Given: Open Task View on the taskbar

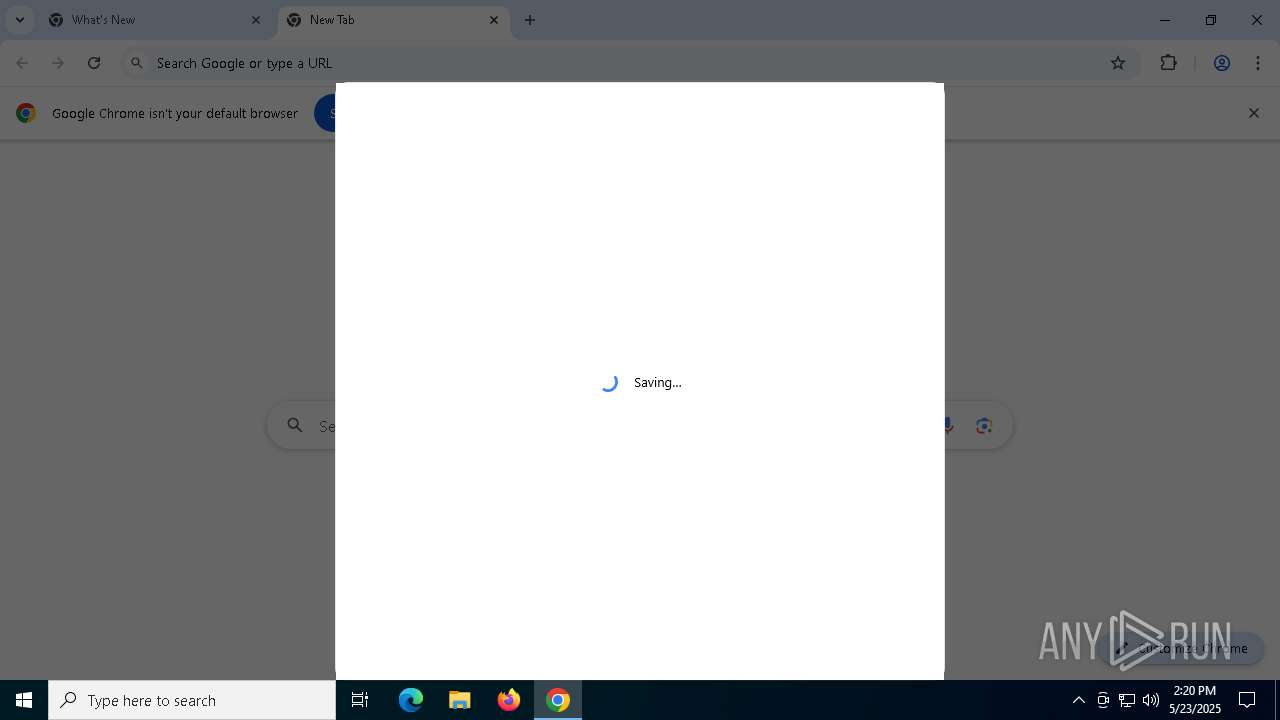Looking at the screenshot, I should pyautogui.click(x=360, y=700).
